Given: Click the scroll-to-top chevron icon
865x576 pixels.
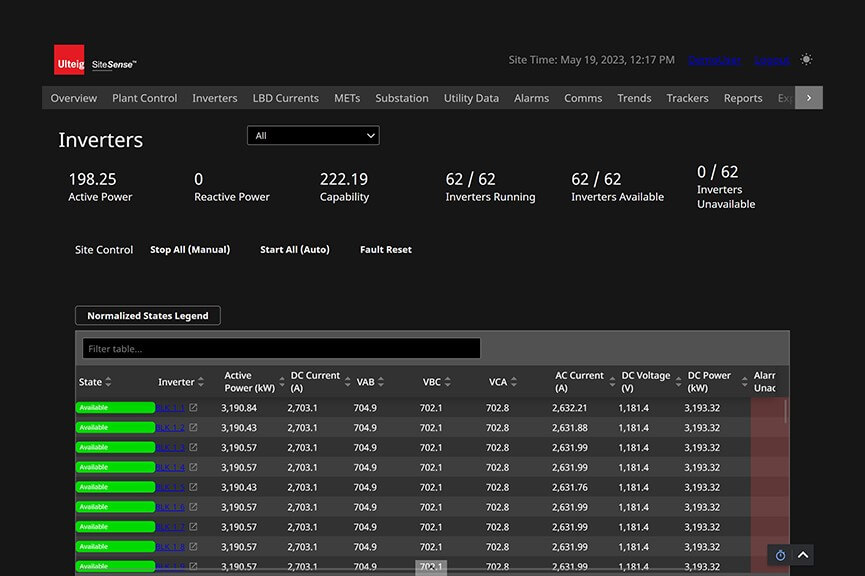Looking at the screenshot, I should [803, 555].
